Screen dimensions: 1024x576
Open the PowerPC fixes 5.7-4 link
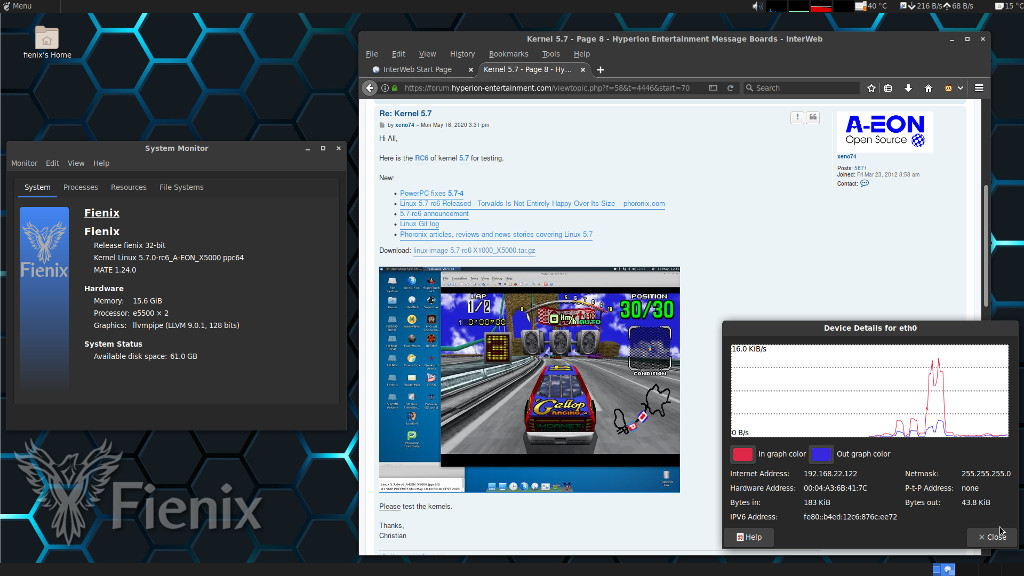coord(432,193)
